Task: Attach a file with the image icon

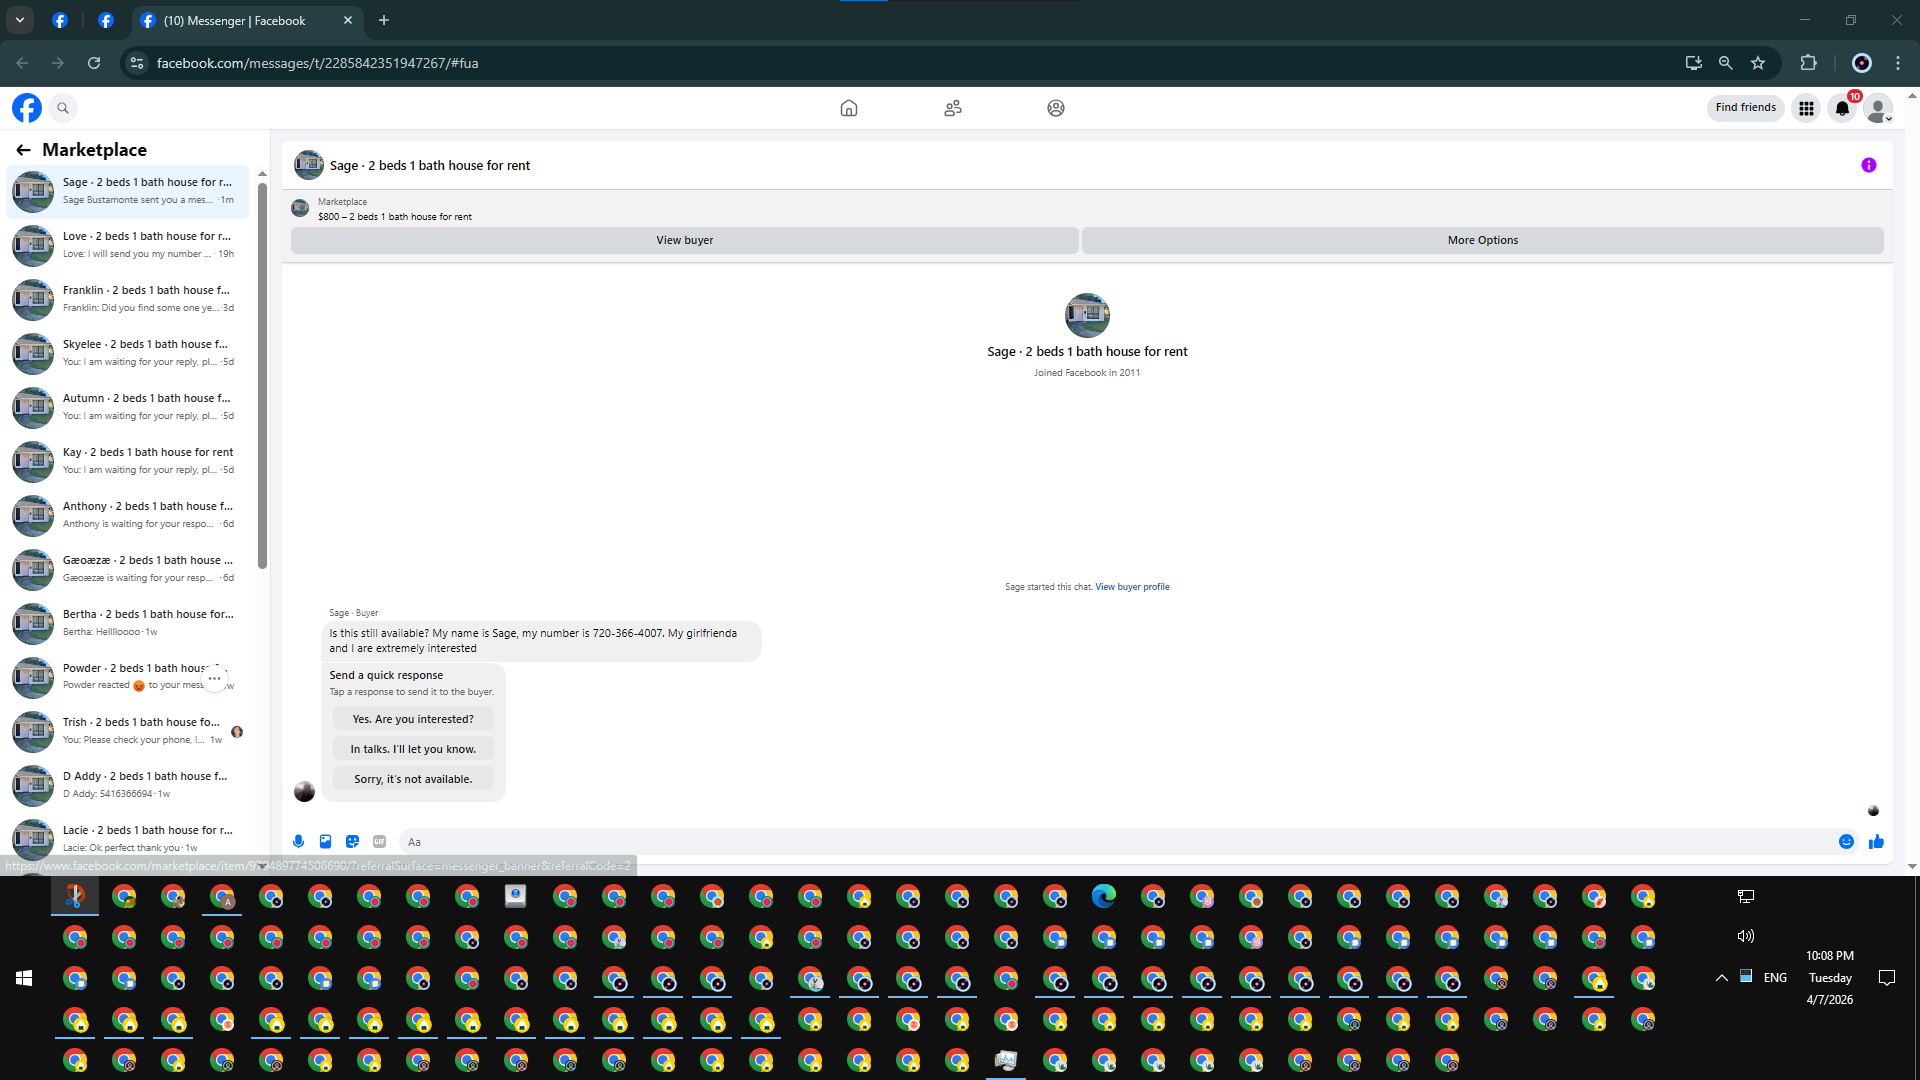Action: (325, 842)
